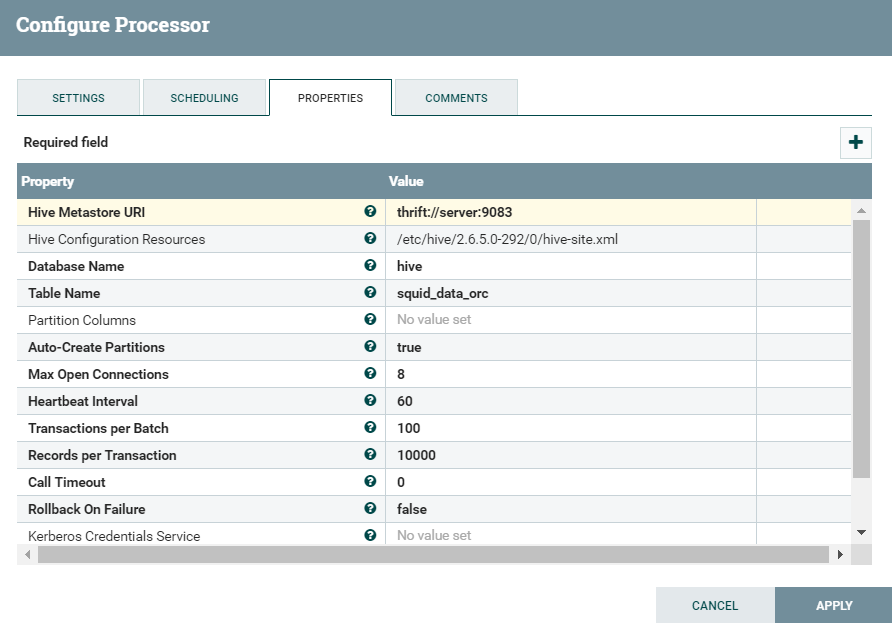
Task: Click help icon next to Hive Metastore URI
Action: (370, 212)
